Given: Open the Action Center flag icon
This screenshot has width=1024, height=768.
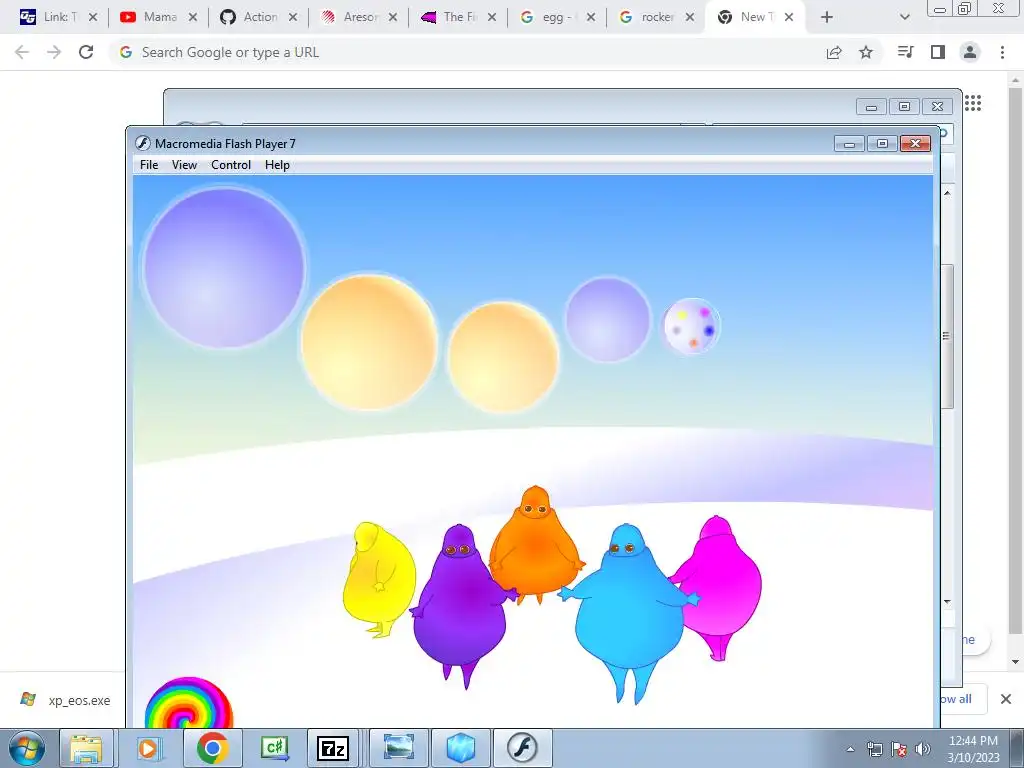Looking at the screenshot, I should coord(899,749).
